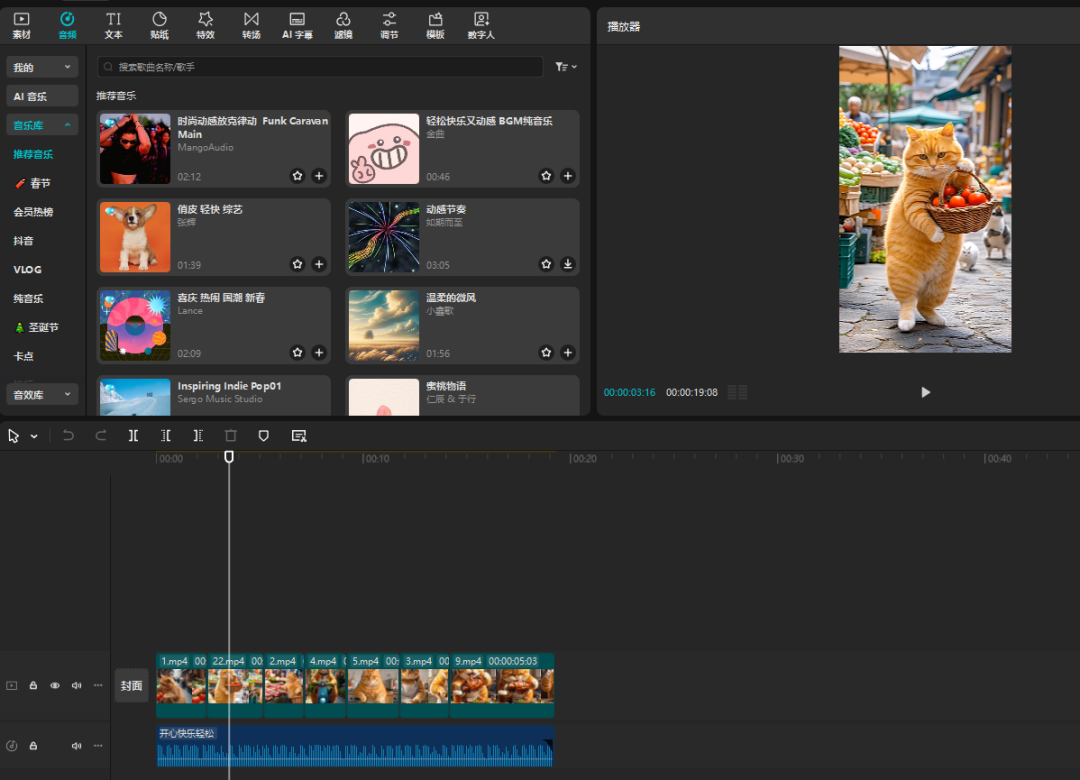
Task: Open the 抖音 music category
Action: [x=23, y=241]
